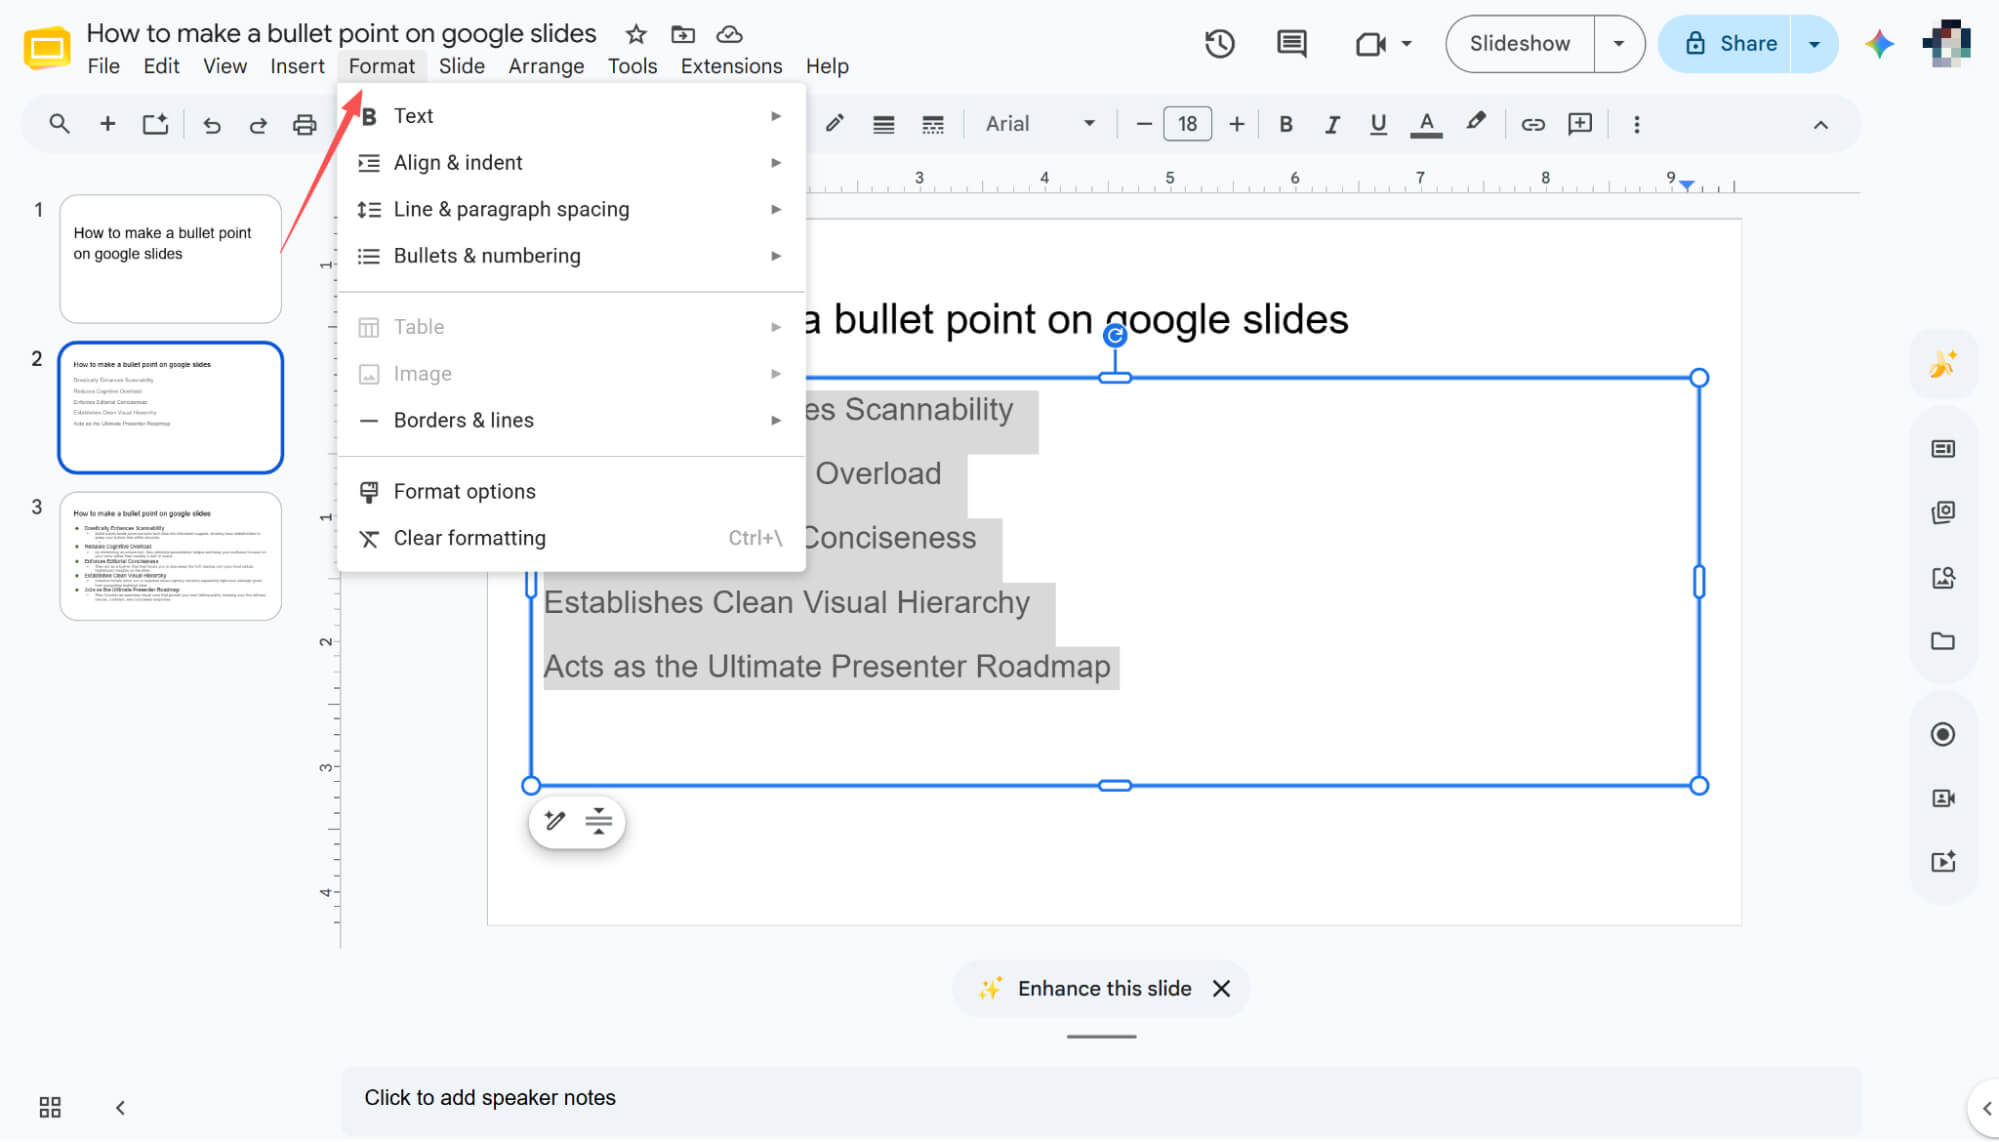The height and width of the screenshot is (1142, 1999).
Task: Open the Google Slides home logo
Action: pyautogui.click(x=46, y=47)
